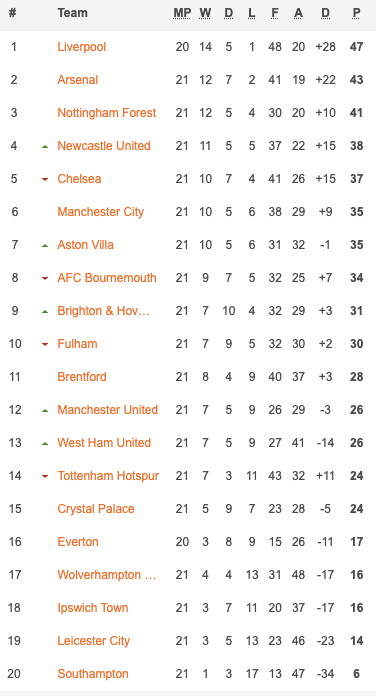
Task: Click the F goals-for column header
Action: coord(275,13)
